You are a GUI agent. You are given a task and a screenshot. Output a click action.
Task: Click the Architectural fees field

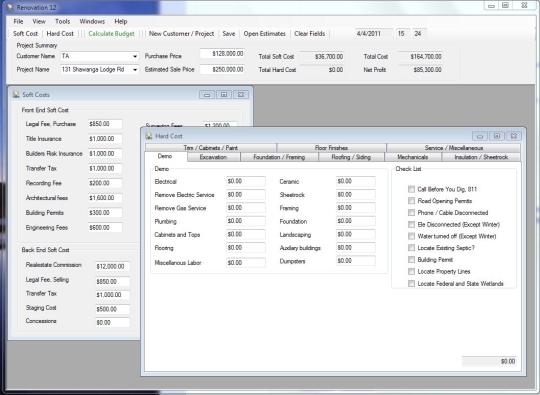105,198
